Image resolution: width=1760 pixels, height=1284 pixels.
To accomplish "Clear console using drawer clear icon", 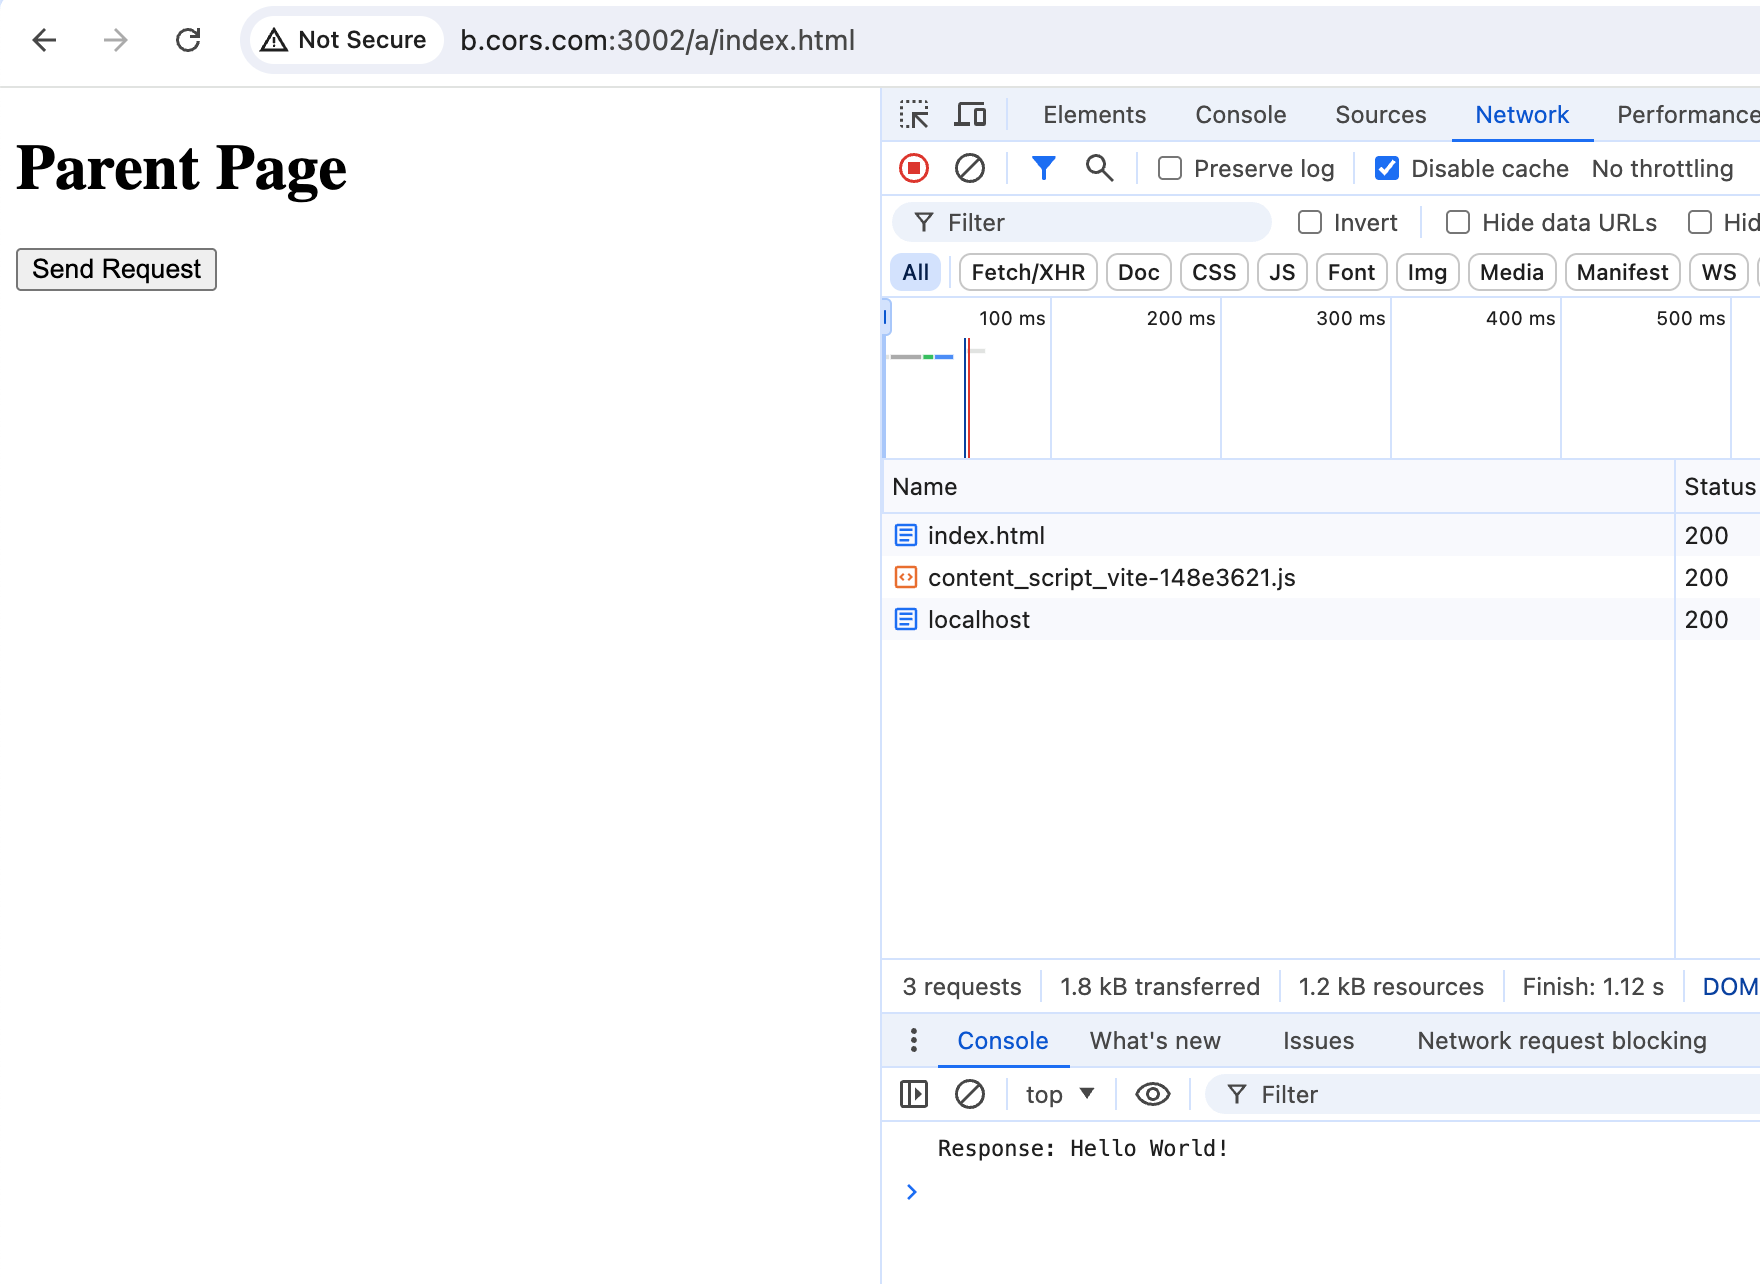I will (x=969, y=1095).
